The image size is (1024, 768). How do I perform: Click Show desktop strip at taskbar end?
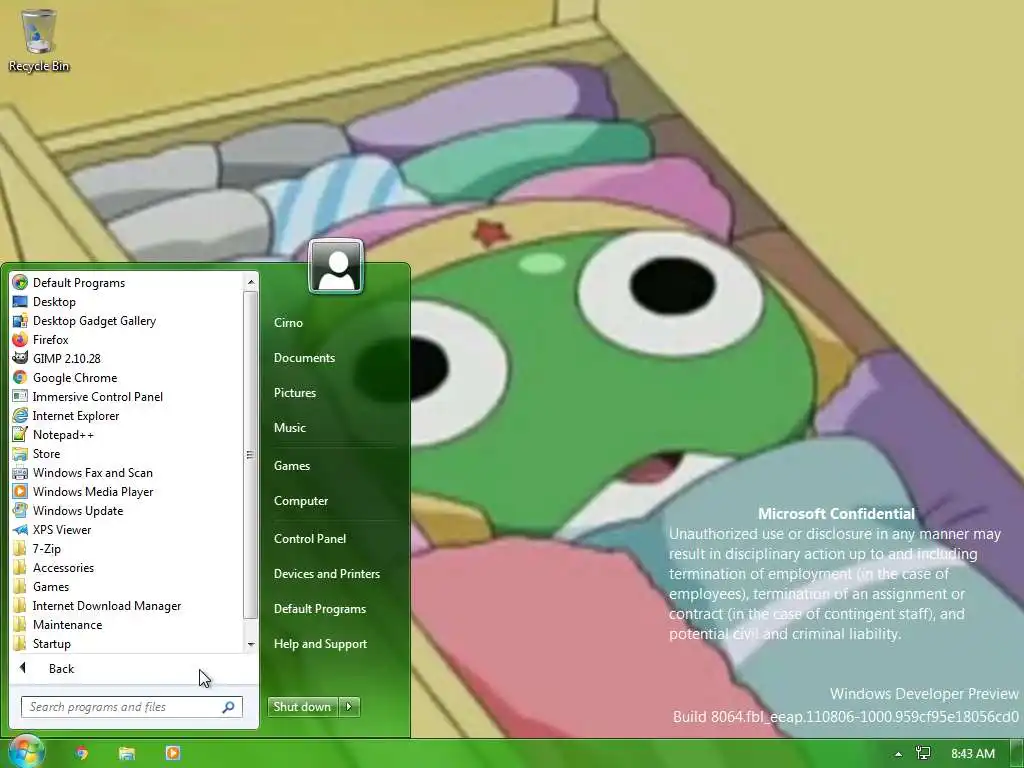coord(1018,753)
